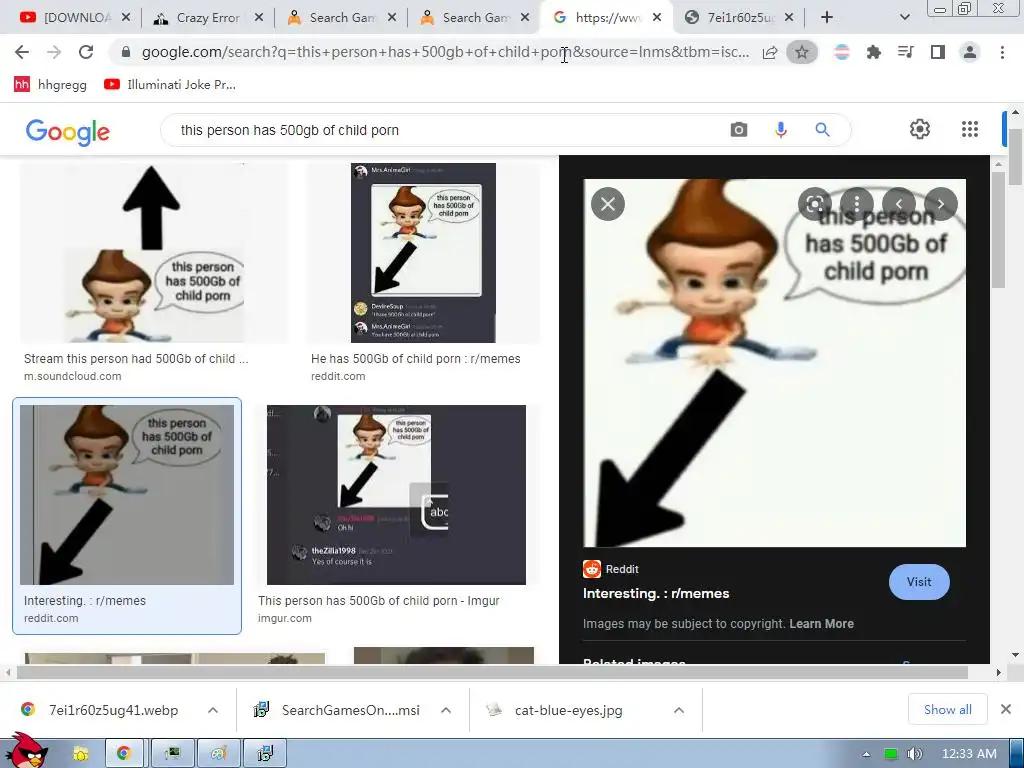This screenshot has width=1024, height=768.
Task: Open the hhgregg bookmark
Action: (x=50, y=84)
